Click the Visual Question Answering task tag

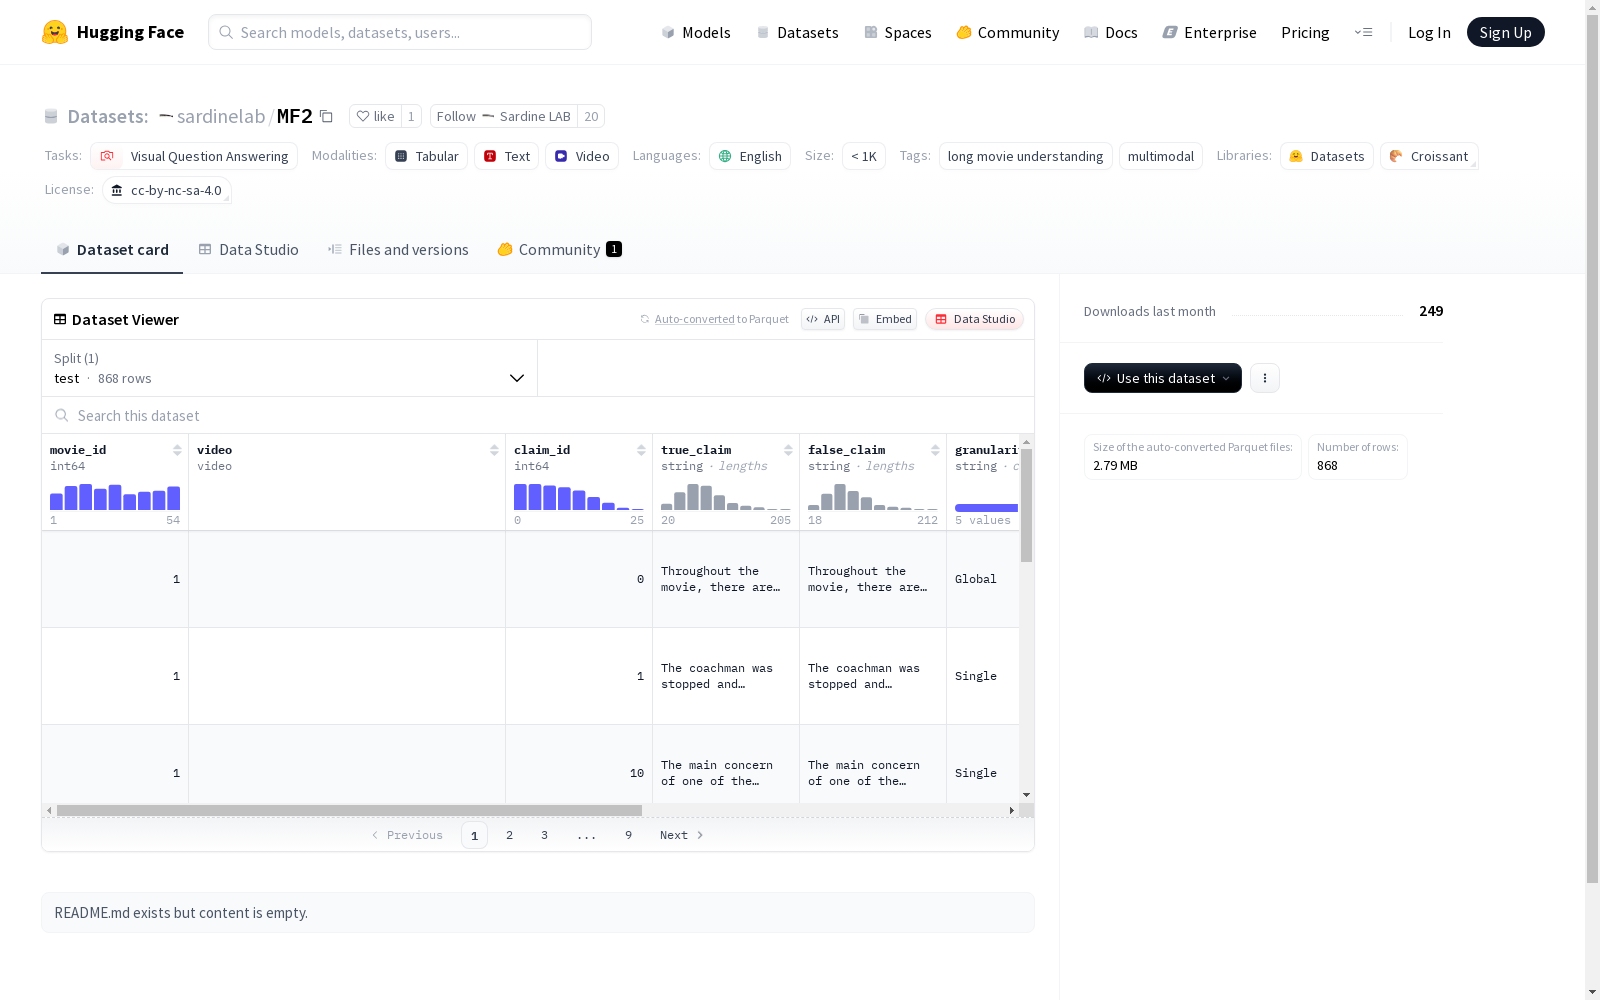[194, 156]
